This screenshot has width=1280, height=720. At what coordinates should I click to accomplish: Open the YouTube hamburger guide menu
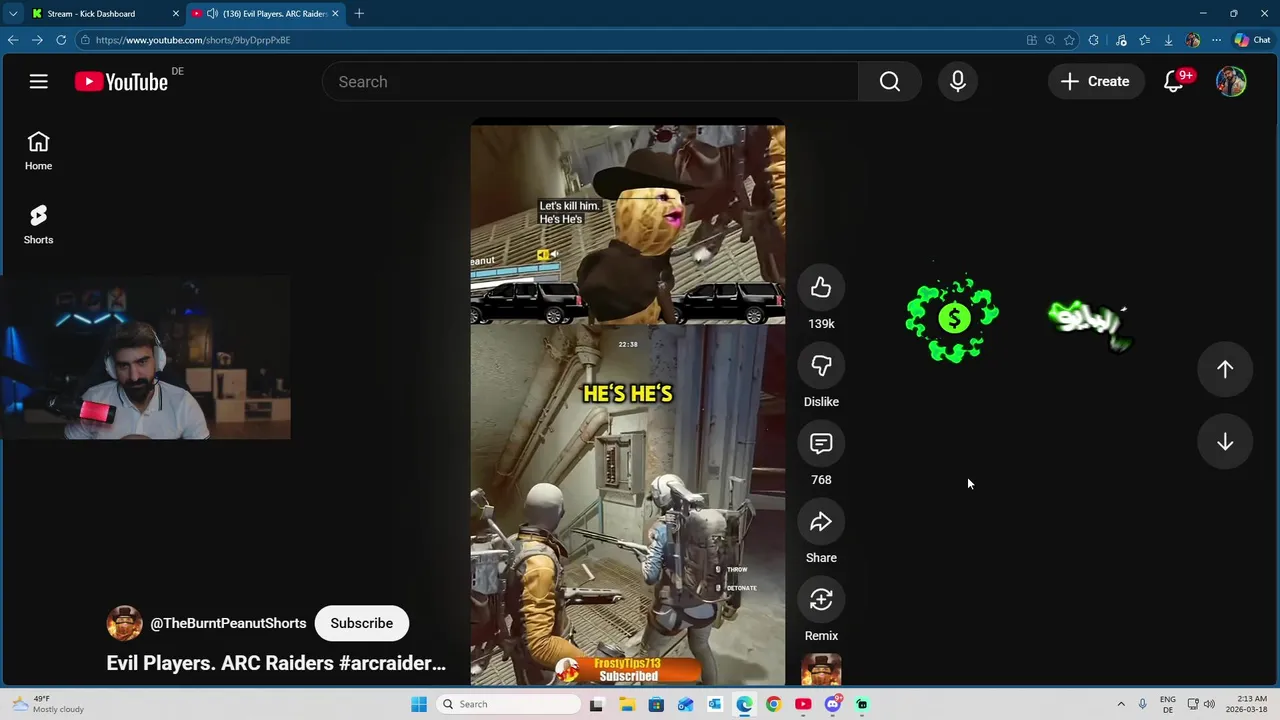pyautogui.click(x=38, y=82)
